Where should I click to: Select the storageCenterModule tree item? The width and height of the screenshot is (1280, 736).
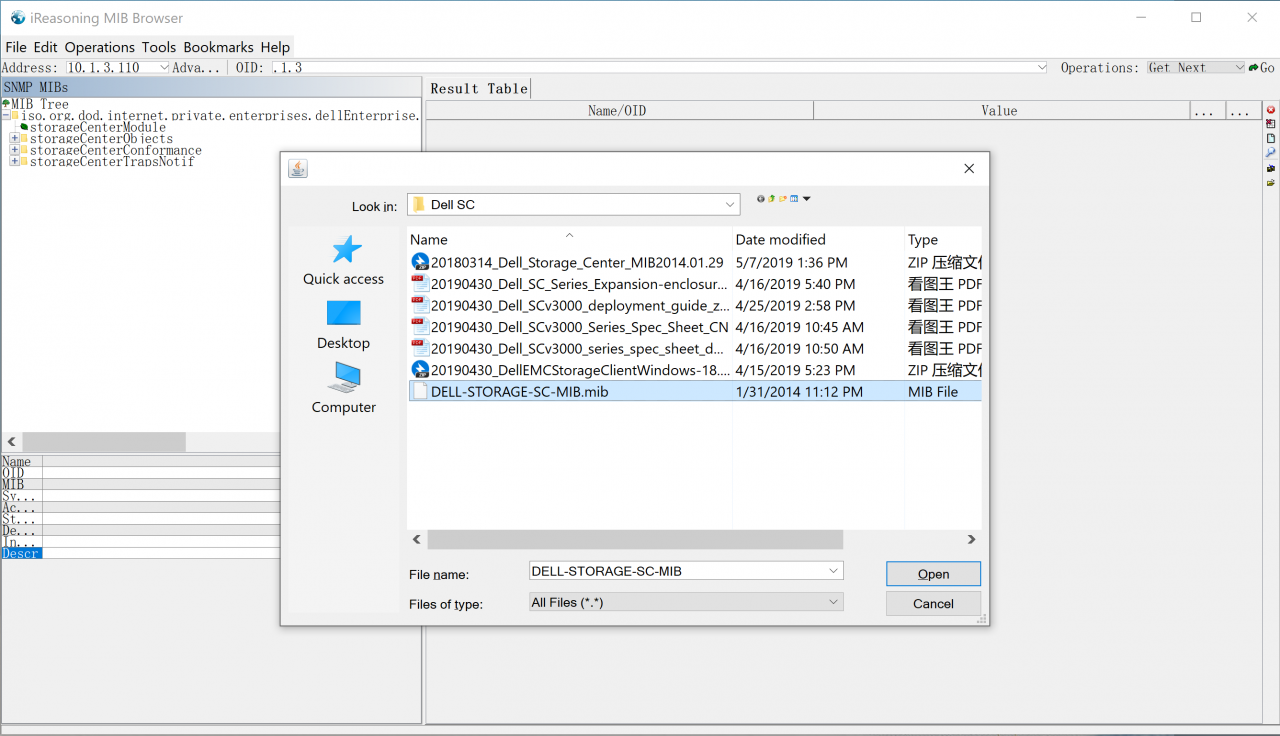pyautogui.click(x=97, y=127)
